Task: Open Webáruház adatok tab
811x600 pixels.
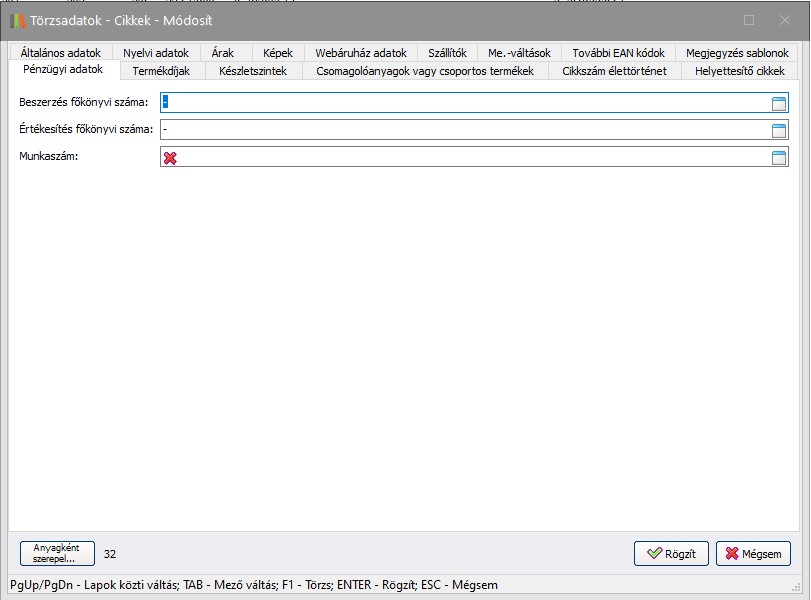Action: [360, 53]
